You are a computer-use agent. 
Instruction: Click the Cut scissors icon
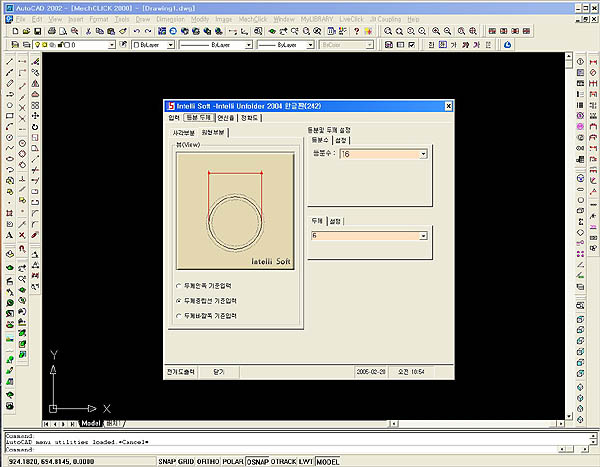pos(88,31)
